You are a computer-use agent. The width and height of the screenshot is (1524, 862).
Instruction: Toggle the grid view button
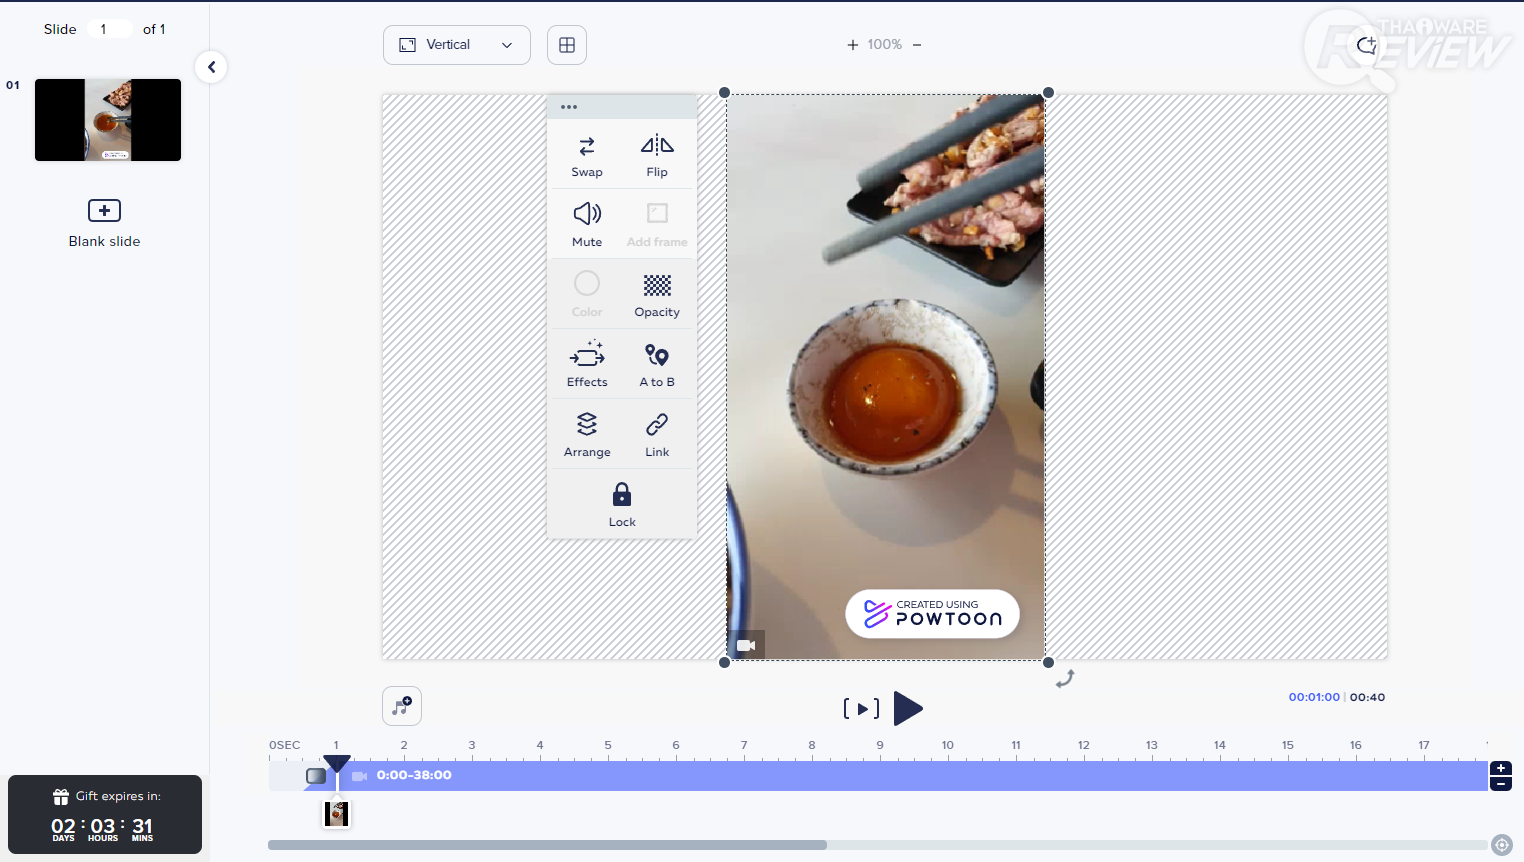[x=567, y=45]
